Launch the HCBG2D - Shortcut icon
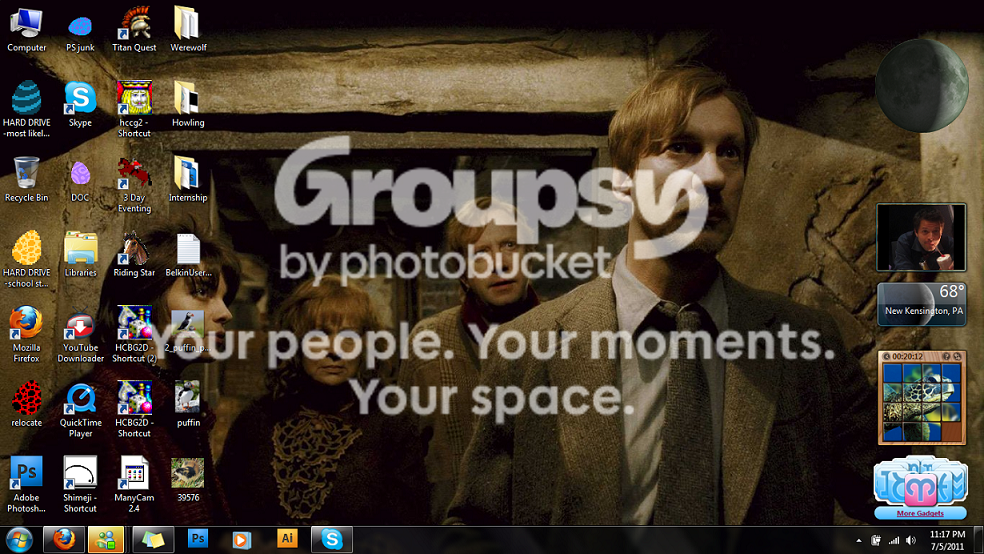The width and height of the screenshot is (984, 554). coord(134,410)
